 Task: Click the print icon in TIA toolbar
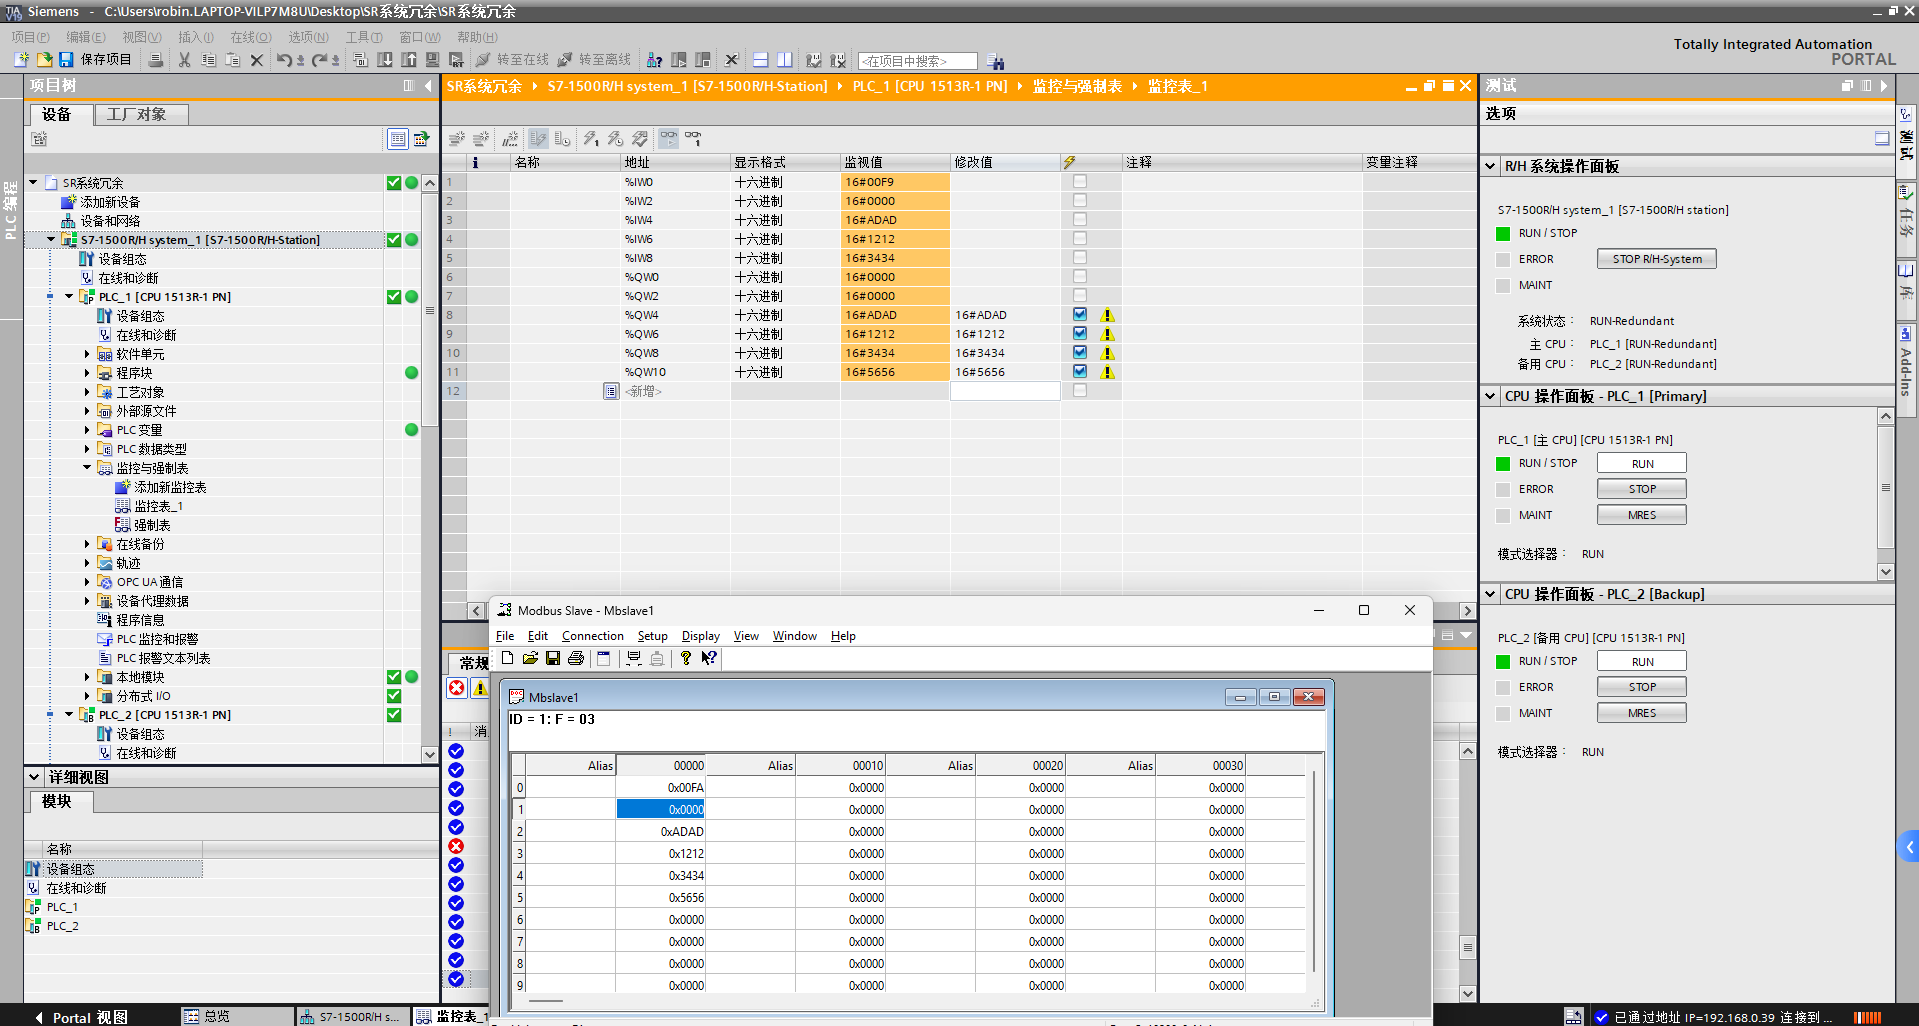(x=155, y=60)
